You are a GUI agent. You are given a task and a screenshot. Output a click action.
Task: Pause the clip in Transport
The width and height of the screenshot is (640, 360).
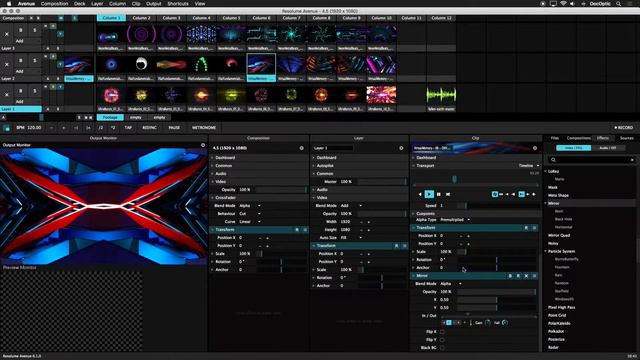pos(439,194)
